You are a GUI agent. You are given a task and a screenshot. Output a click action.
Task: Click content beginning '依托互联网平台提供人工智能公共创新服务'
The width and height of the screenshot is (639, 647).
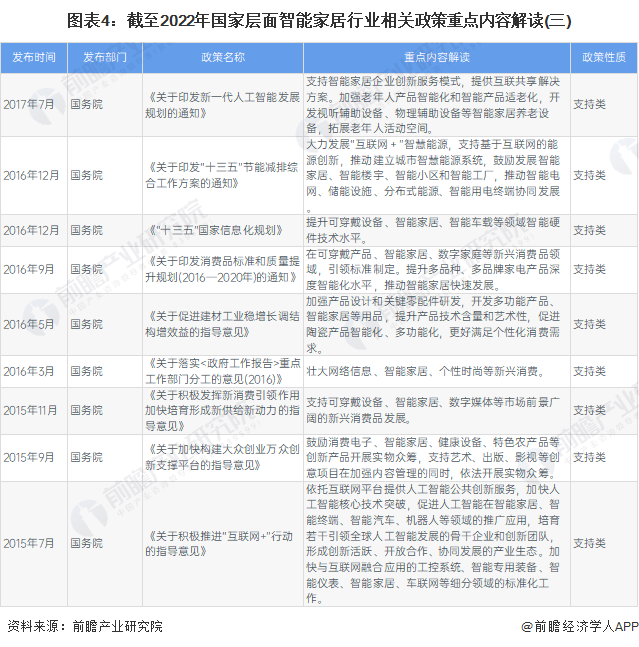pyautogui.click(x=433, y=543)
